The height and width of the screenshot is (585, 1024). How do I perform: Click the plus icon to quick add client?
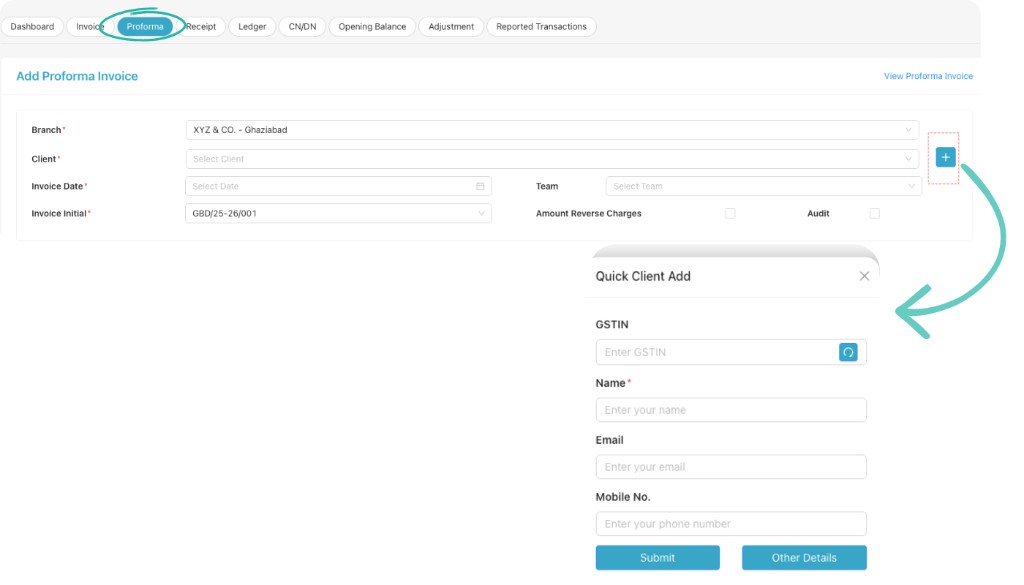944,156
